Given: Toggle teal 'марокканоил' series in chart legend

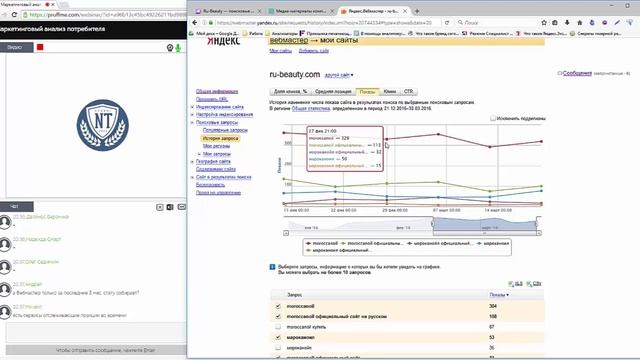Looking at the screenshot, I should [x=493, y=243].
